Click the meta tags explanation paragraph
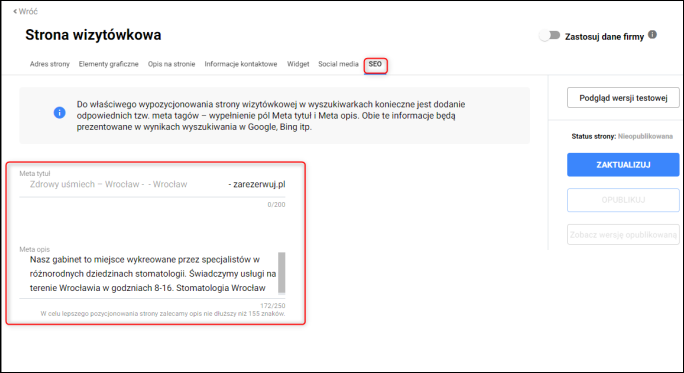The width and height of the screenshot is (684, 373). [x=271, y=116]
